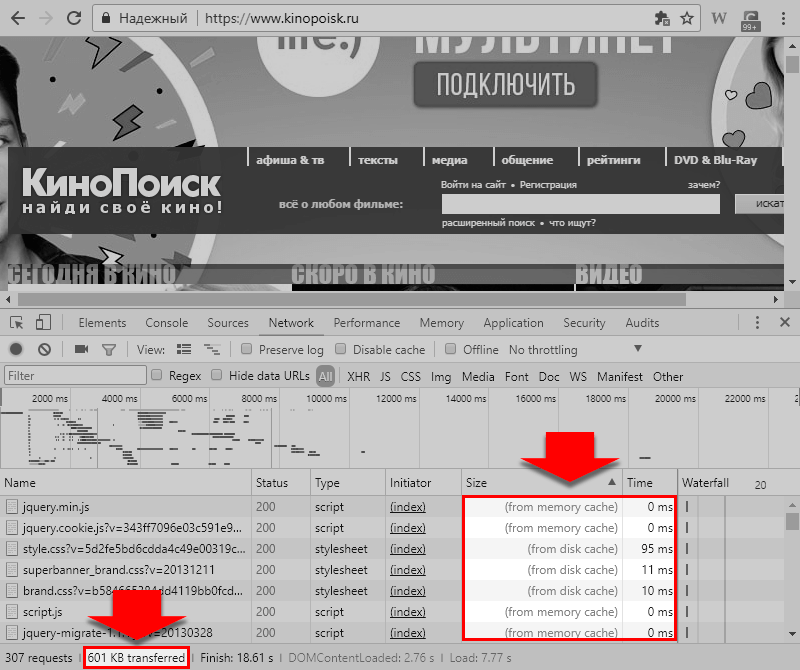Toggle the device toolbar icon
The height and width of the screenshot is (670, 800).
[43, 323]
